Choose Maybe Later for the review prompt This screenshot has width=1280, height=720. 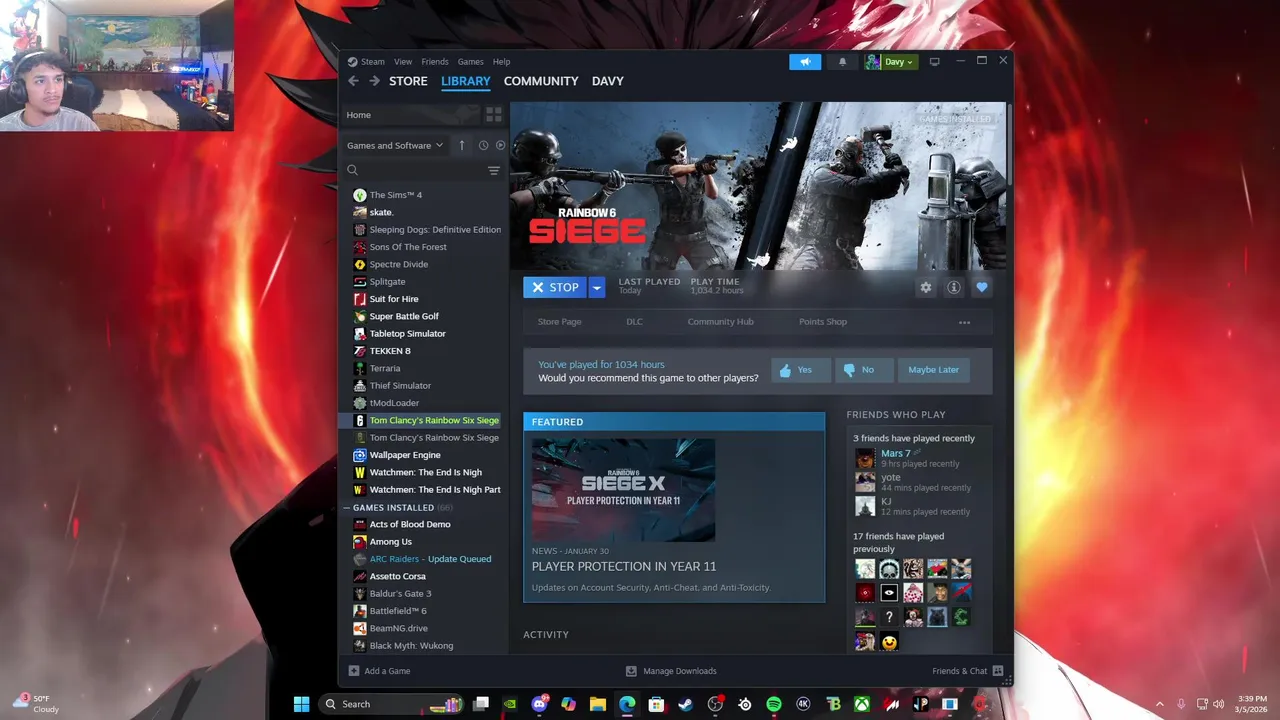coord(933,370)
